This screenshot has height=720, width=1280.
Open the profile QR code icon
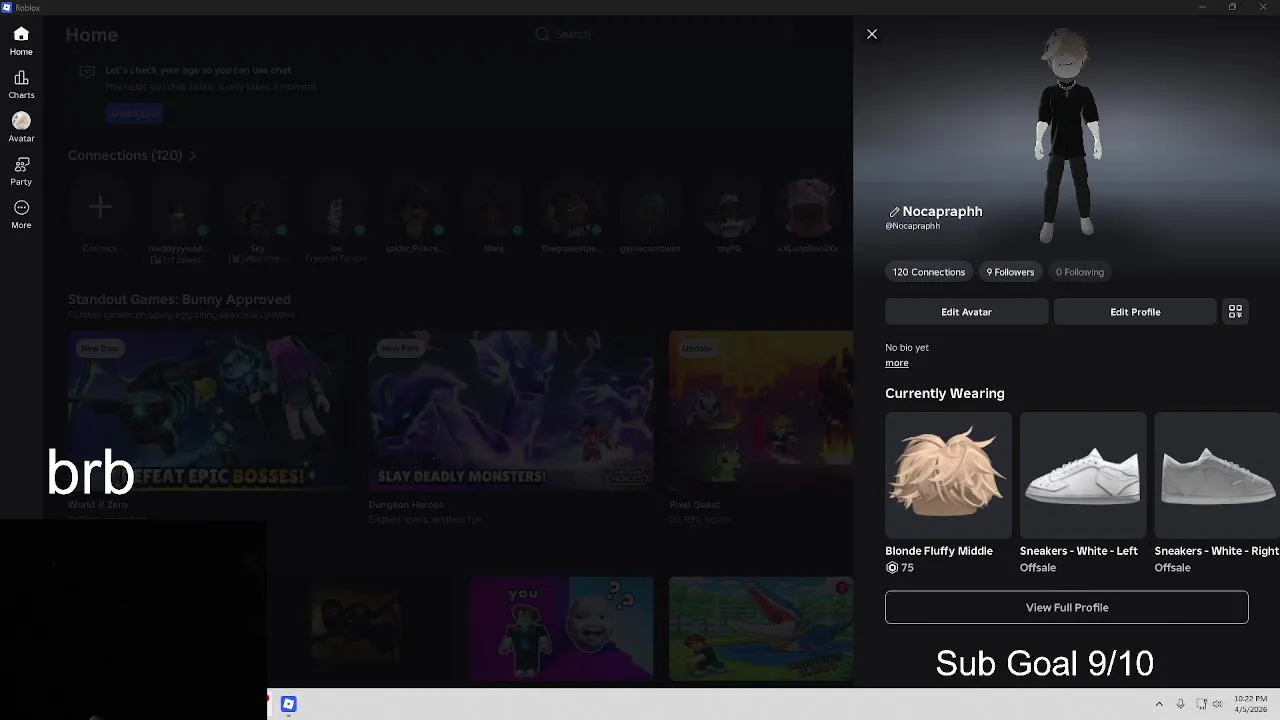click(1235, 312)
